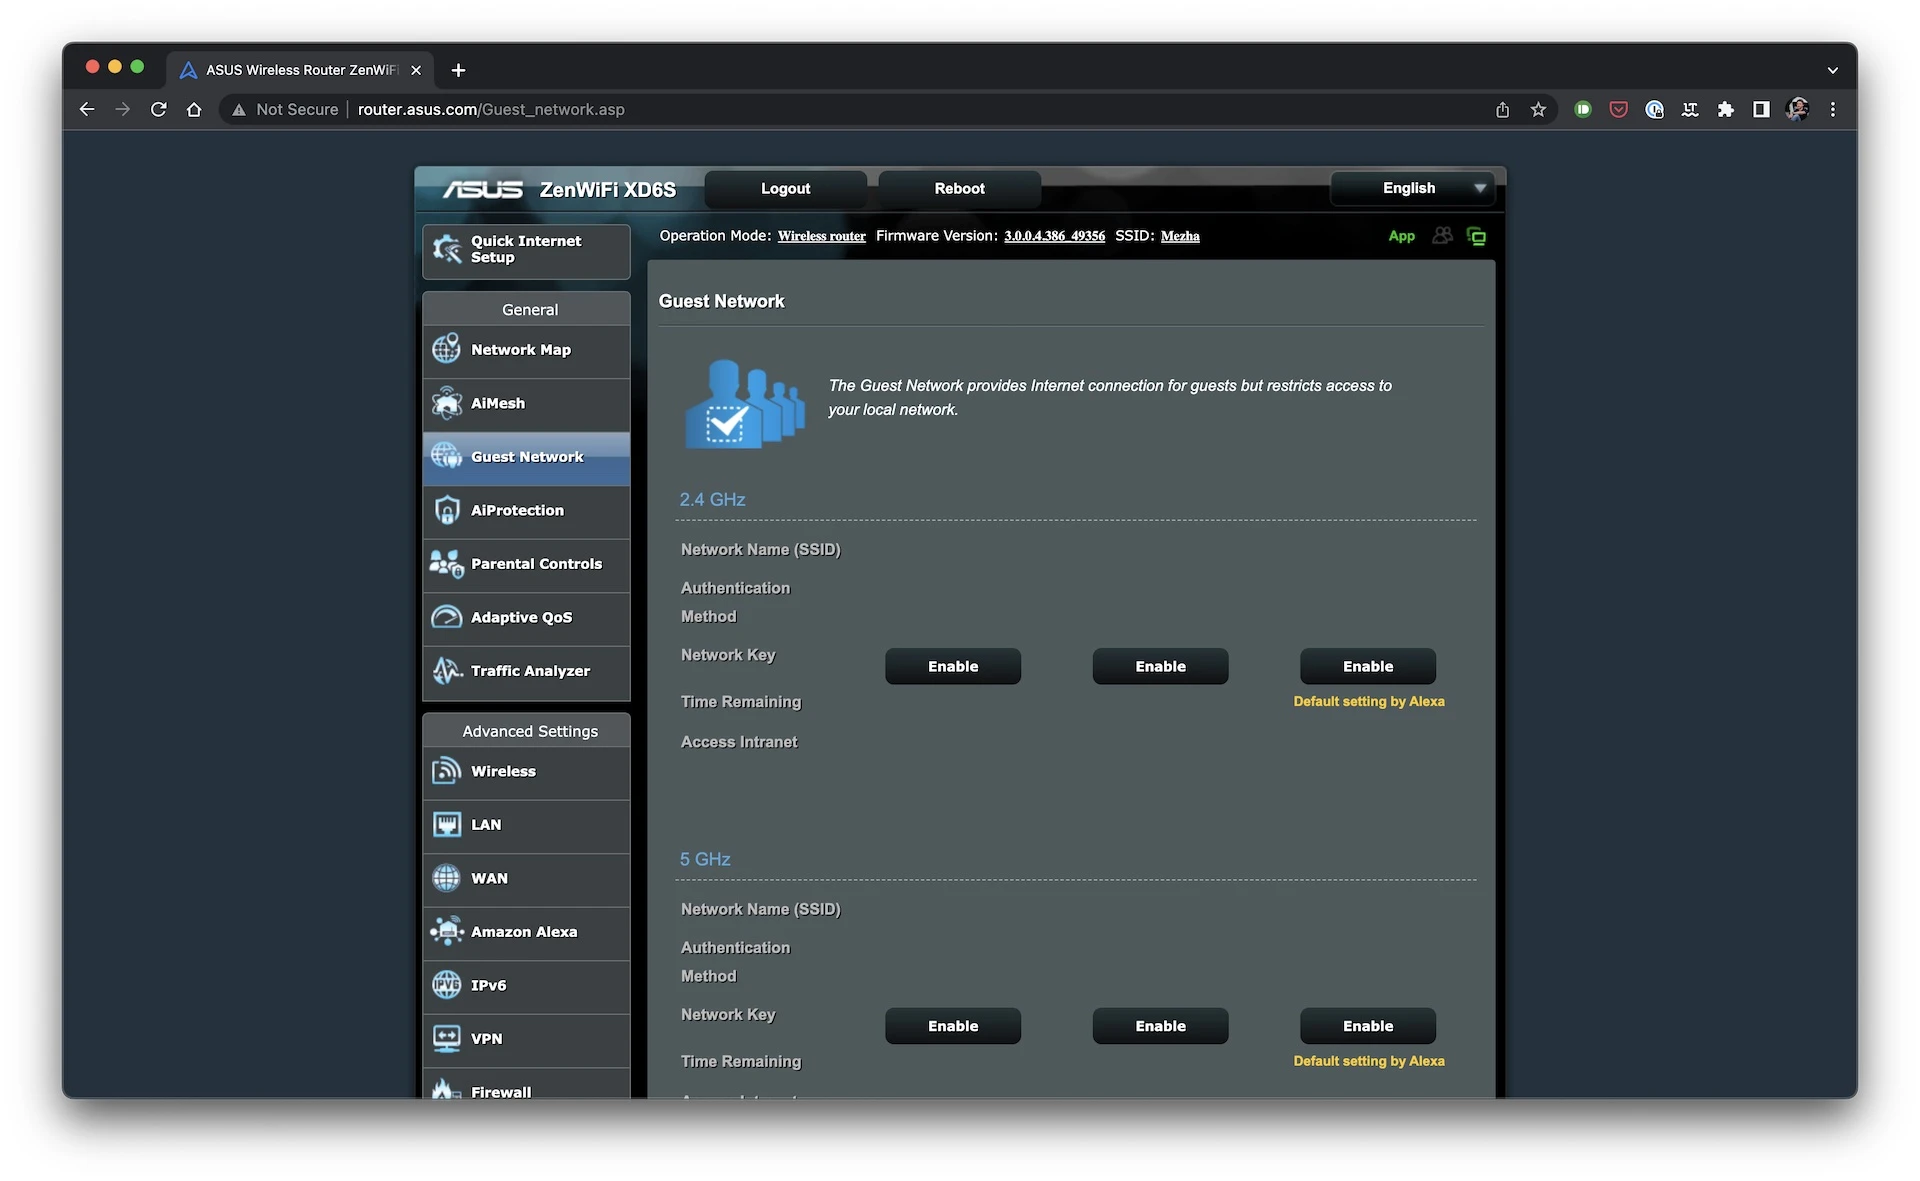Switch to the ASUS Wireless Router tab
Screen dimensions: 1920x1181
300,70
